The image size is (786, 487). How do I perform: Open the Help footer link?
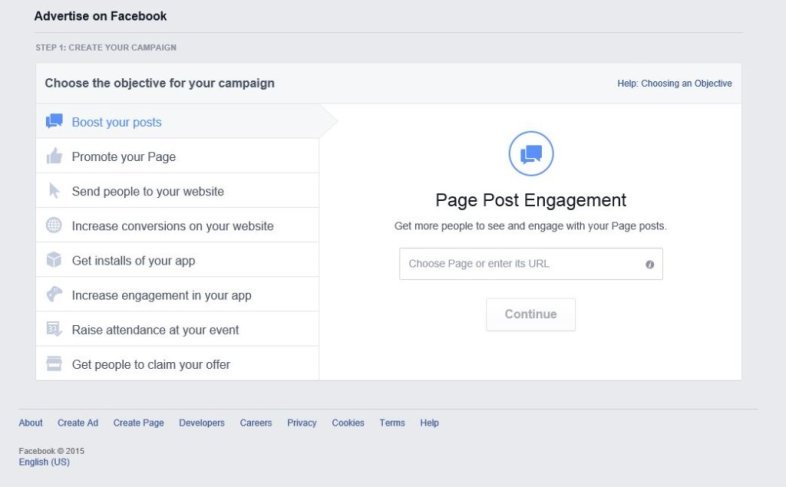click(429, 422)
